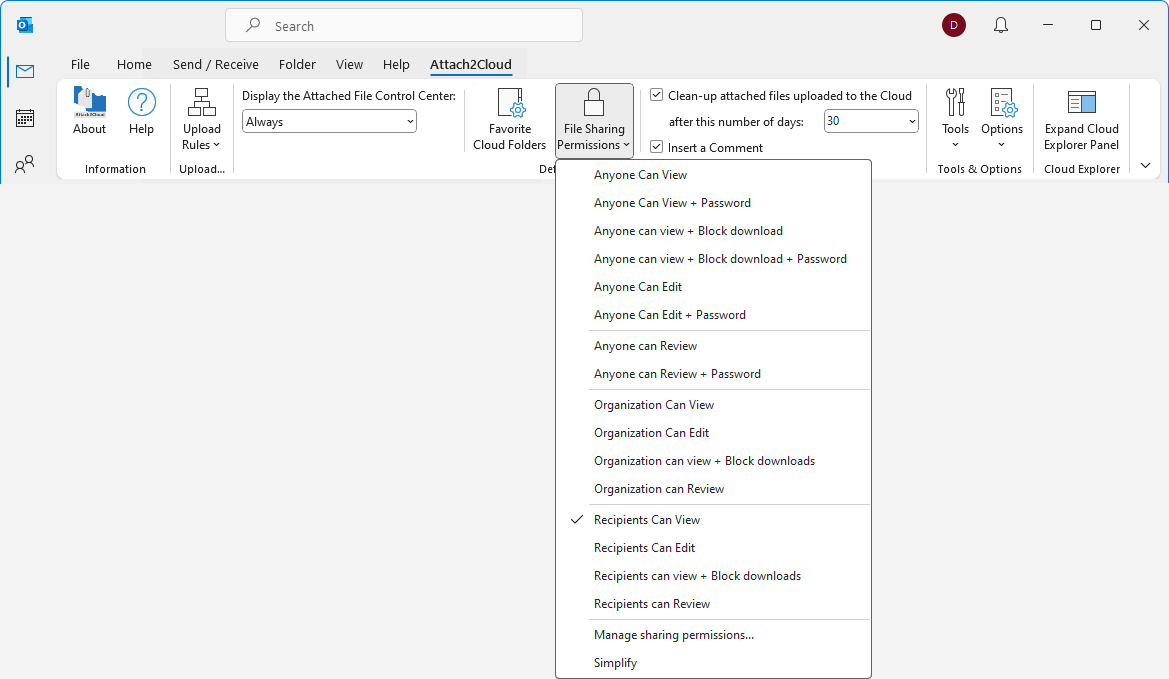Click the Simplify option
The image size is (1169, 679).
click(x=615, y=662)
